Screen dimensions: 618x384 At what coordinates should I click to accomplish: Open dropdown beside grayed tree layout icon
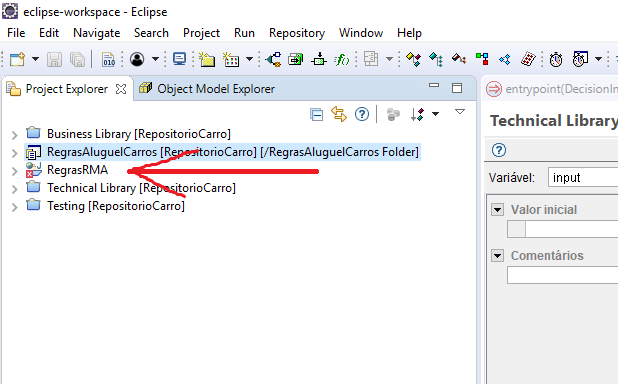389,59
